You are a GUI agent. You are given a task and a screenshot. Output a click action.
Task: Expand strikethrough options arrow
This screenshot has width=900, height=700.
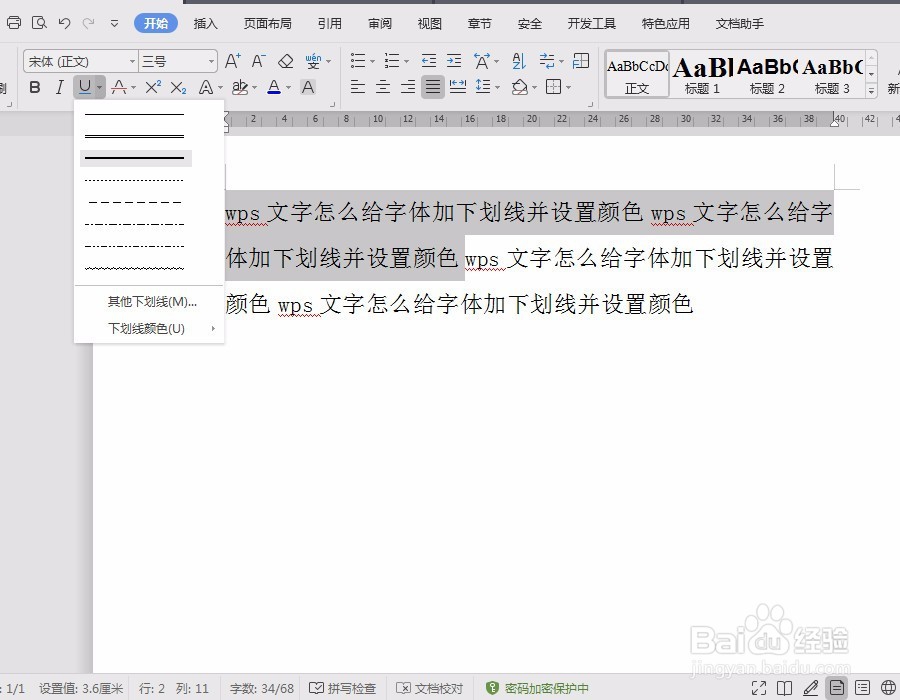point(133,88)
